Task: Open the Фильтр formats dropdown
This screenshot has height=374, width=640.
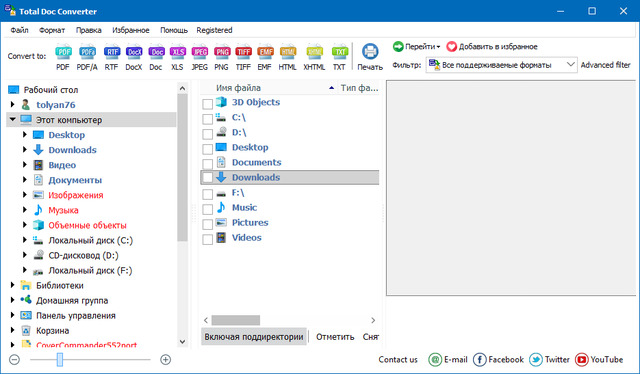Action: [x=502, y=65]
